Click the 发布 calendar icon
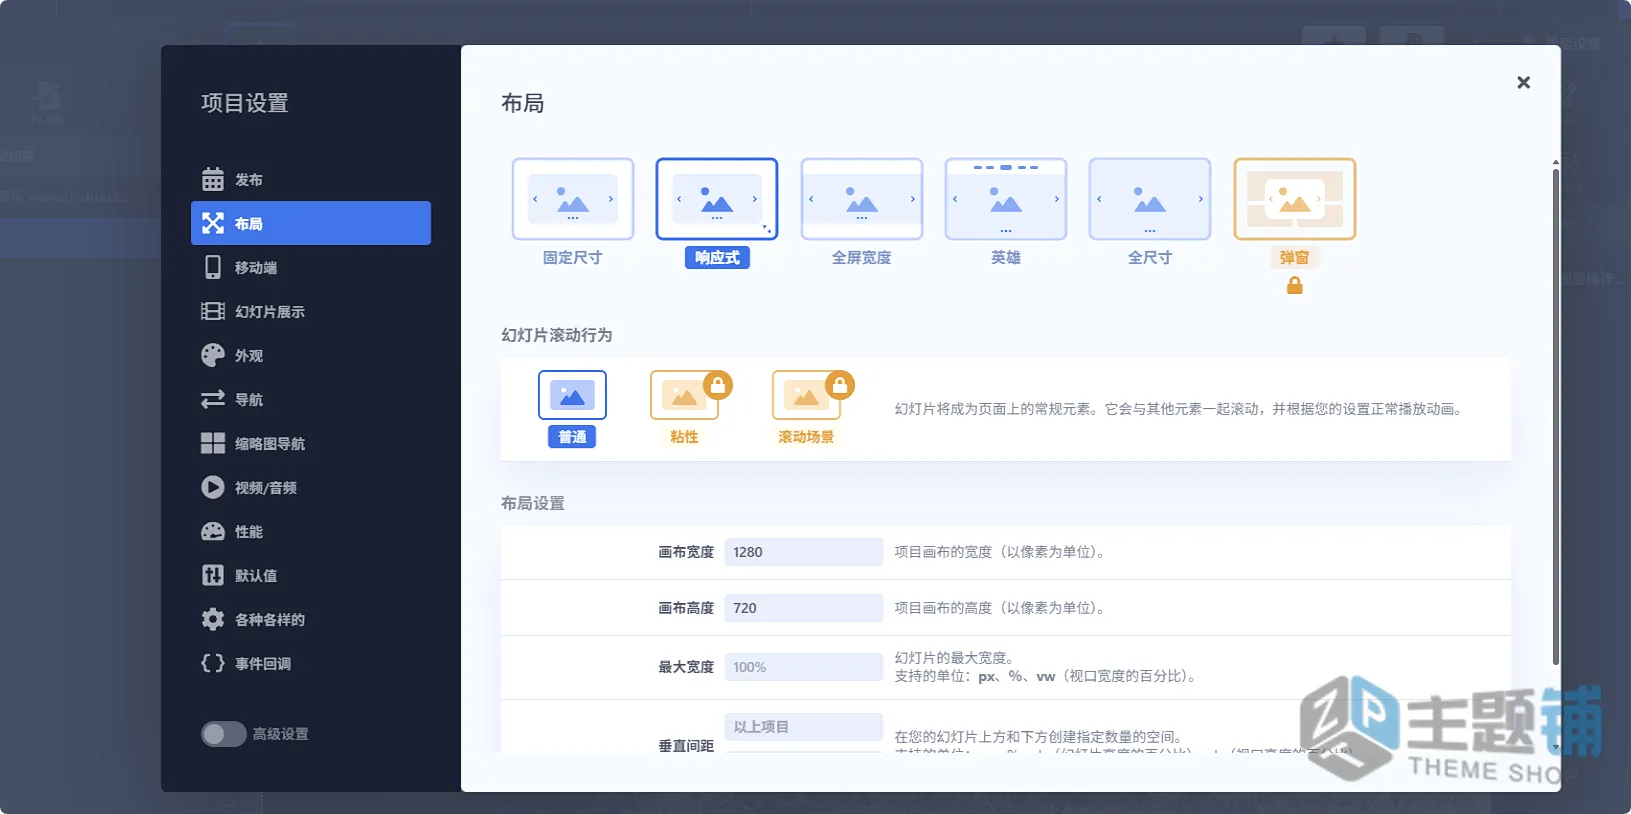The width and height of the screenshot is (1631, 814). click(213, 179)
